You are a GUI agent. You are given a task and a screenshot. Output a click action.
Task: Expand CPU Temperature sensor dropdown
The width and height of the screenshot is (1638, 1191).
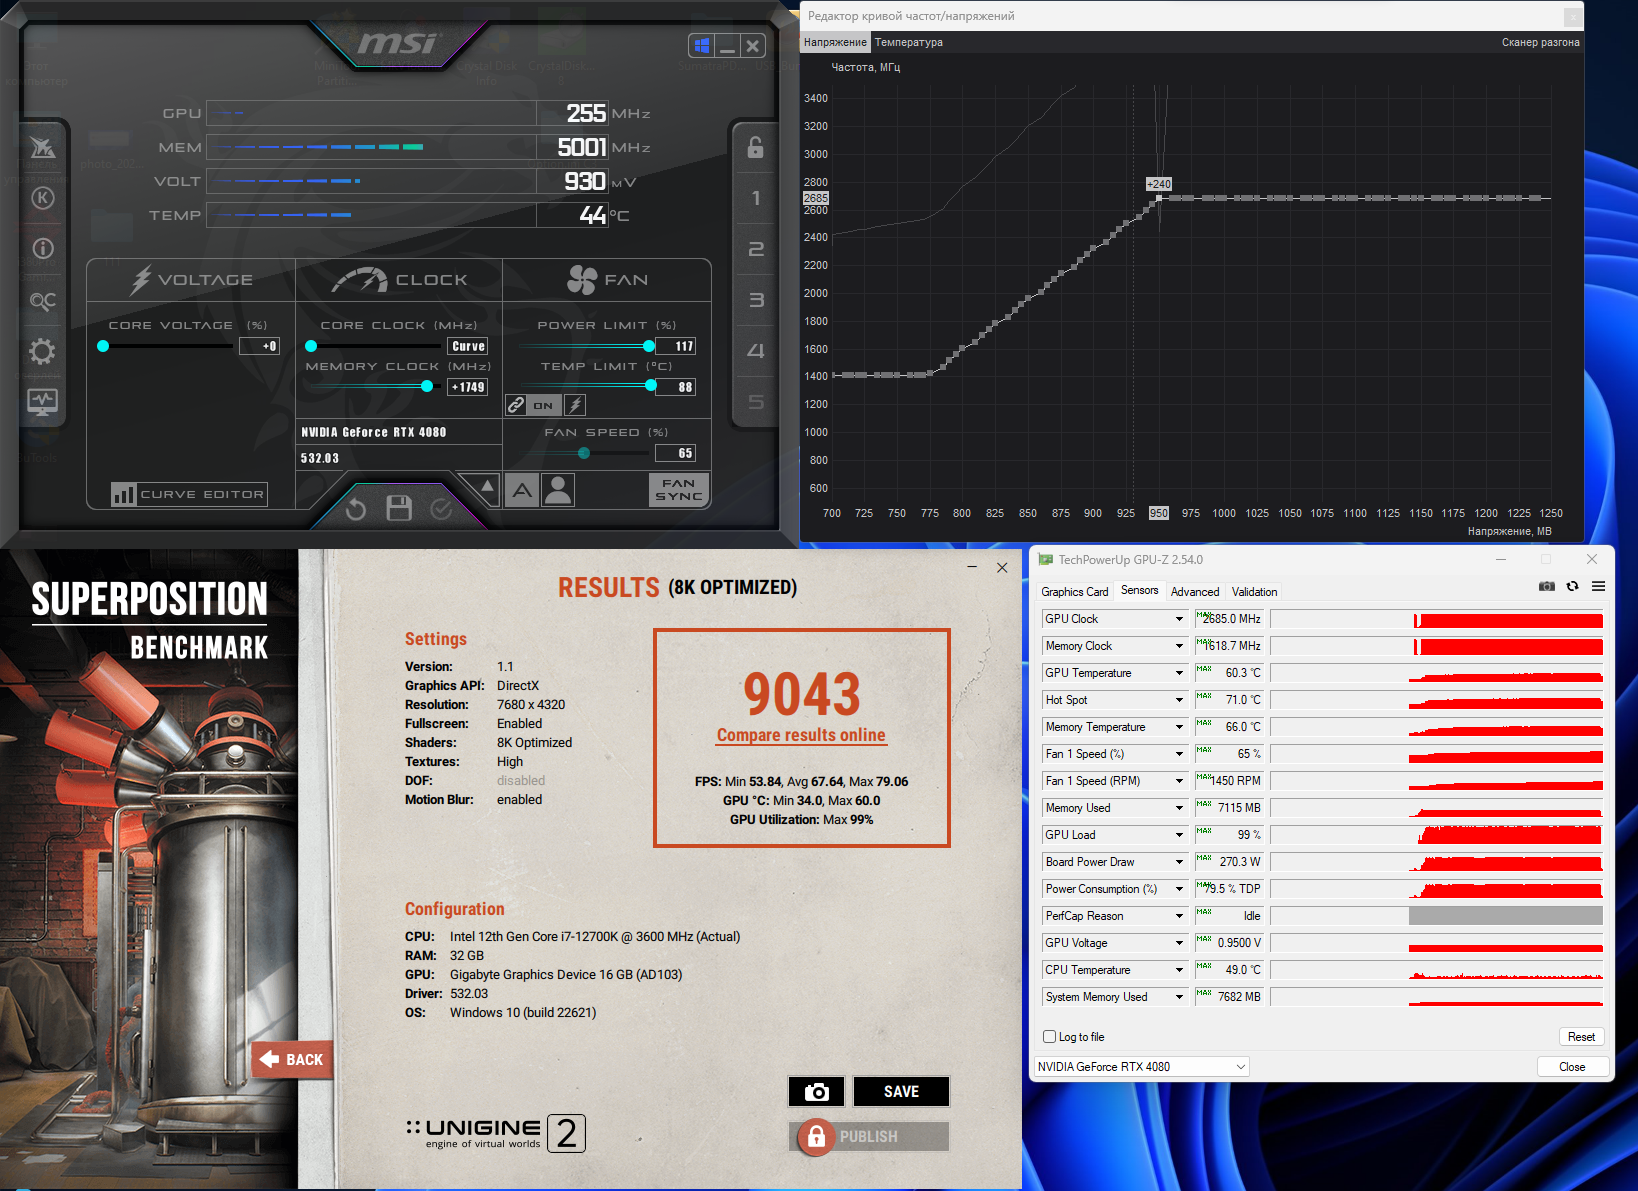pos(1179,970)
